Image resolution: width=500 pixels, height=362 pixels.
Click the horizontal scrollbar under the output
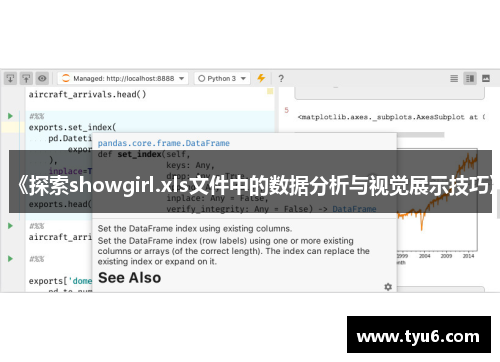420,135
